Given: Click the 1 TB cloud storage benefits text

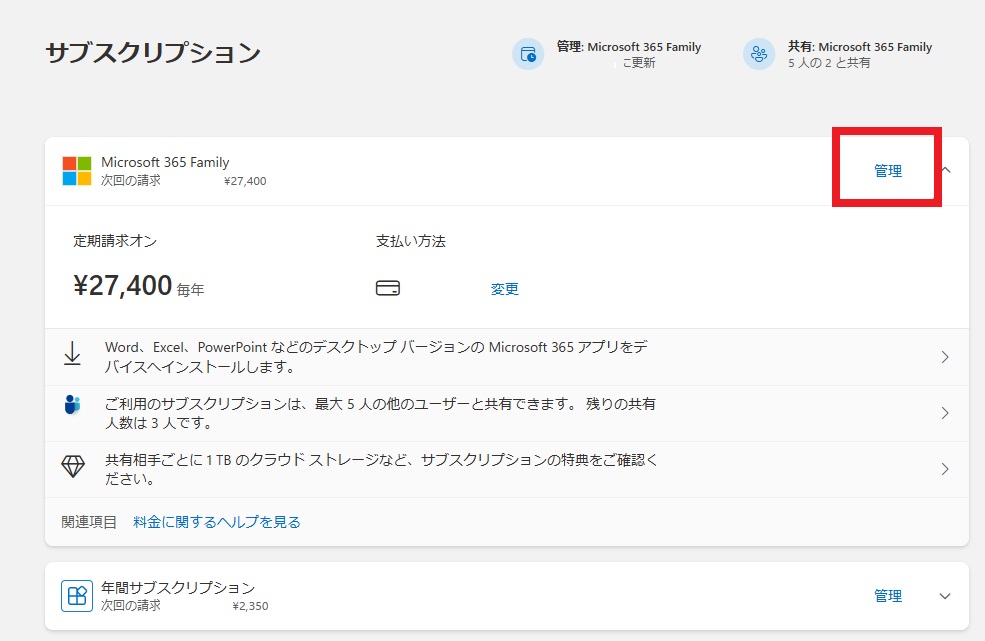Looking at the screenshot, I should tap(380, 469).
